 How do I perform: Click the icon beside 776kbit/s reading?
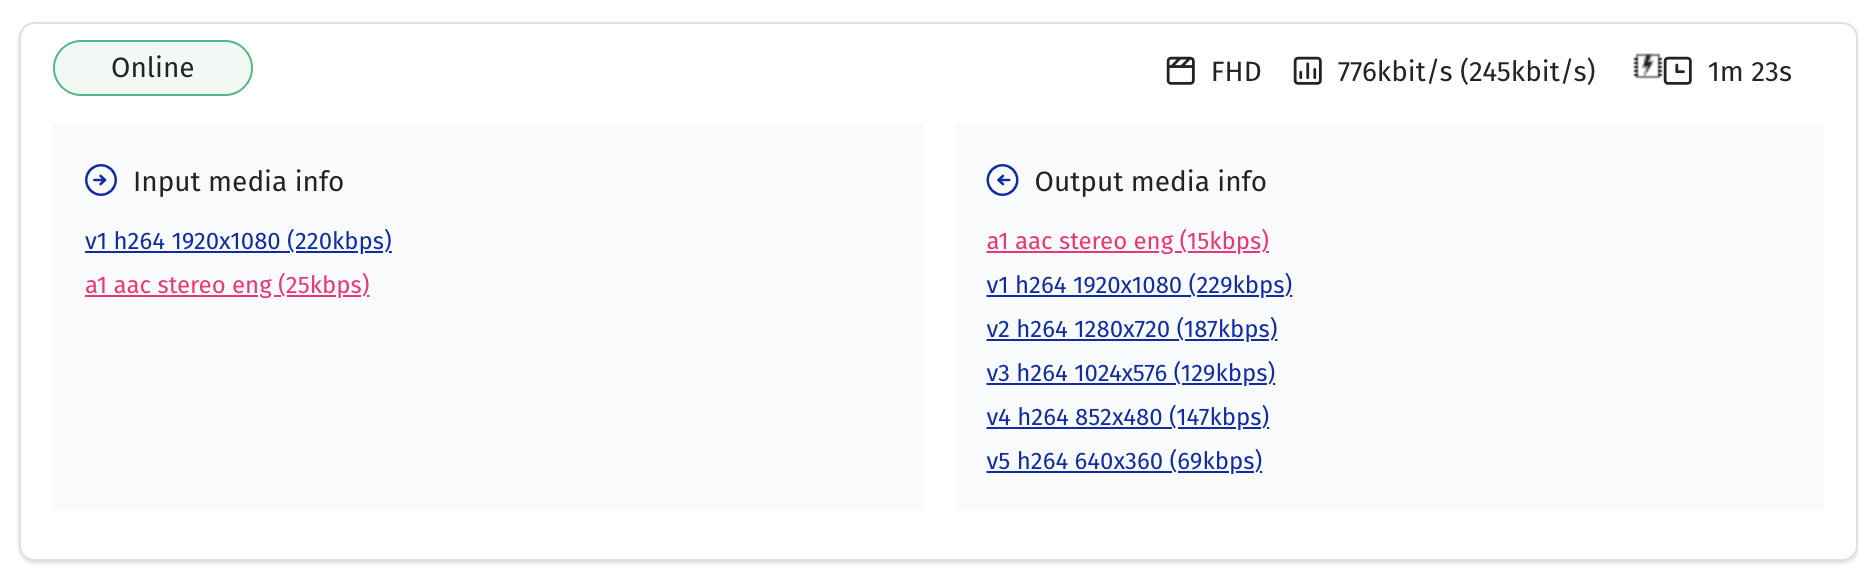pyautogui.click(x=1308, y=70)
